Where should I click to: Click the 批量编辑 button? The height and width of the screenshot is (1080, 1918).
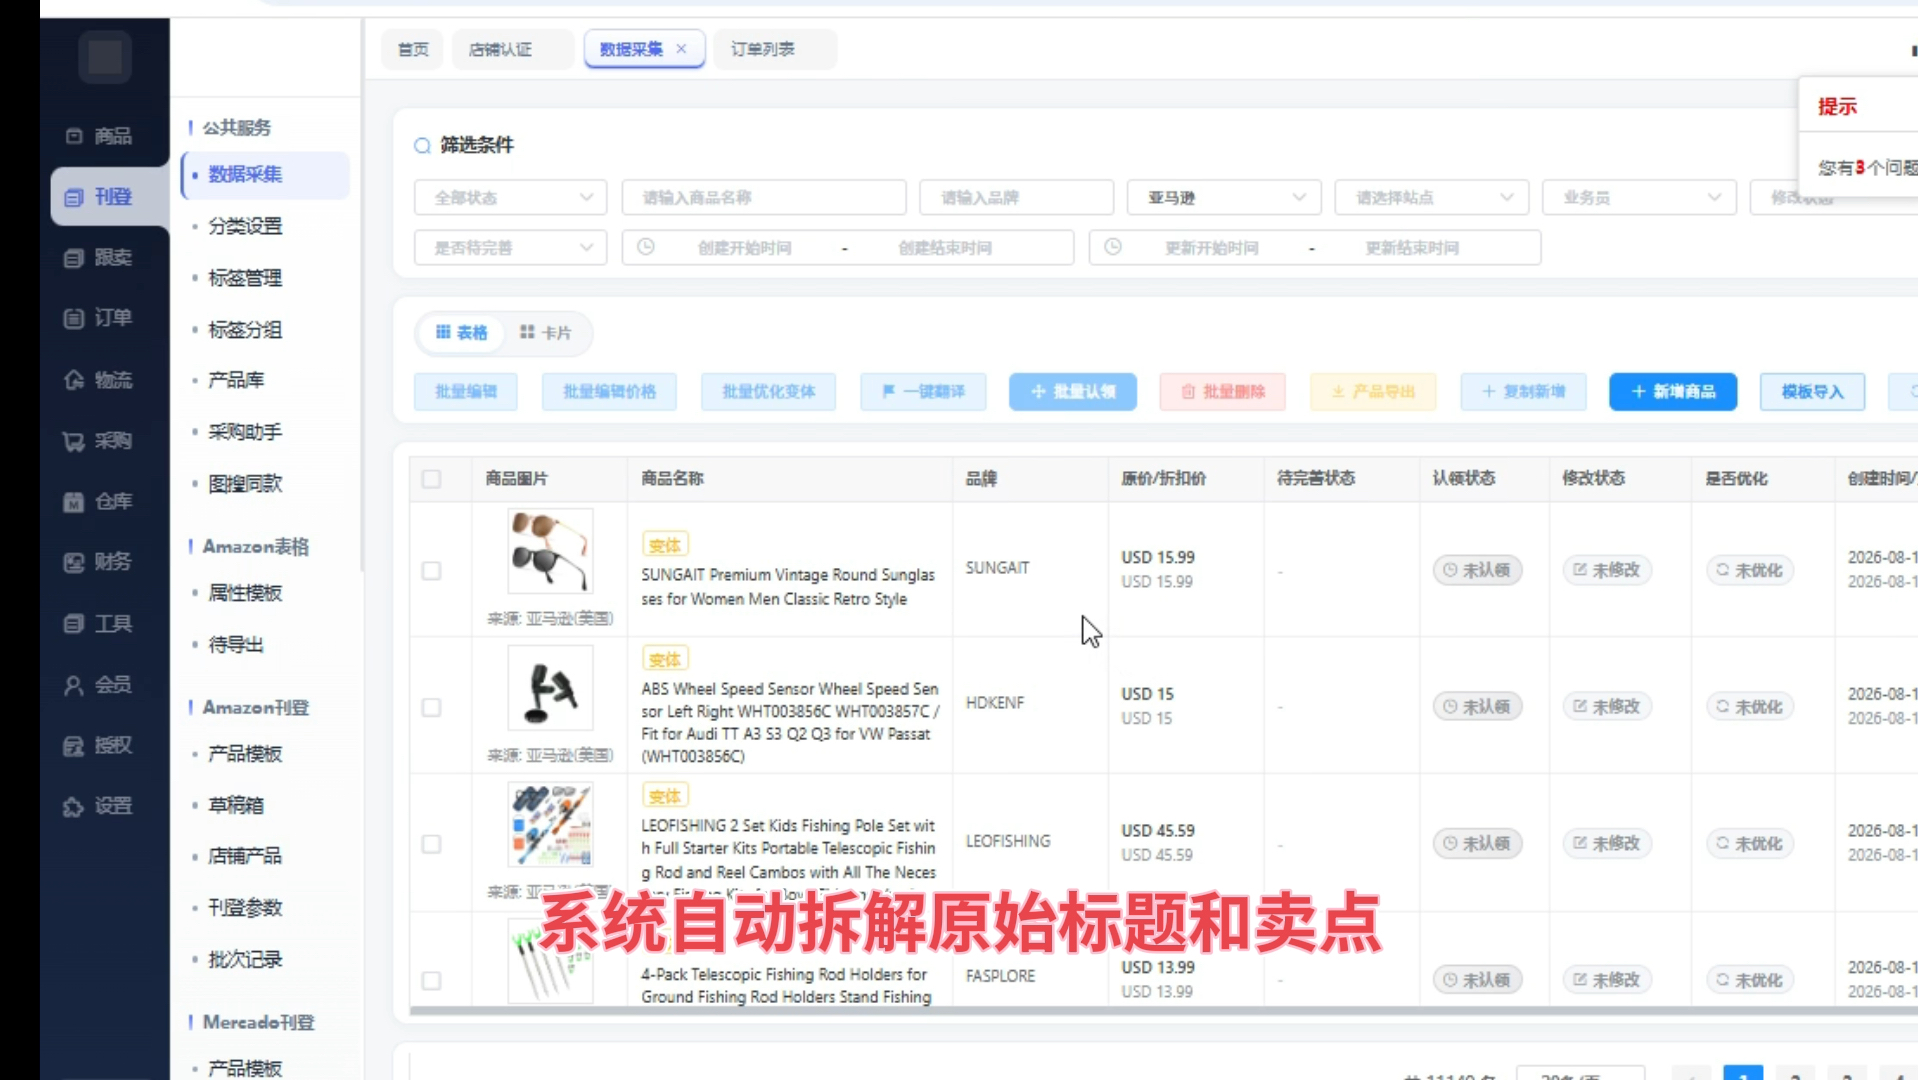pos(466,392)
